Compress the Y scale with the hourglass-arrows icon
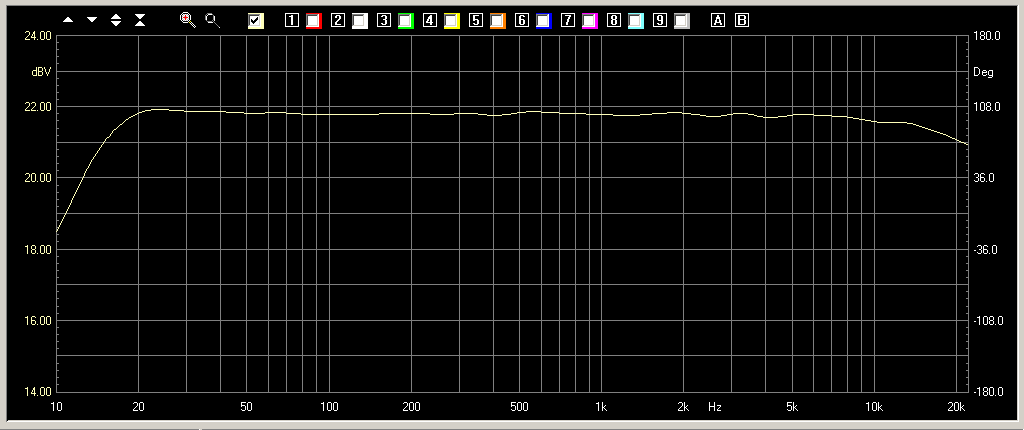 point(140,20)
